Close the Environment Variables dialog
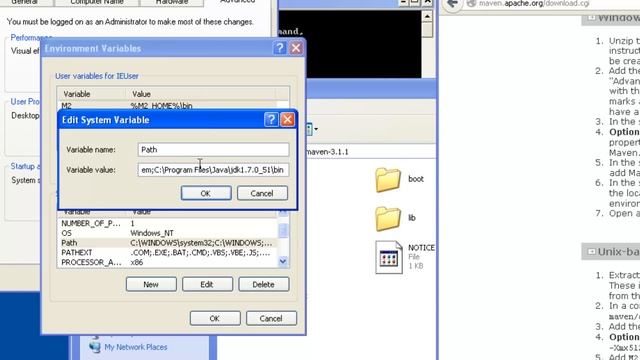This screenshot has height=360, width=640. pyautogui.click(x=296, y=48)
